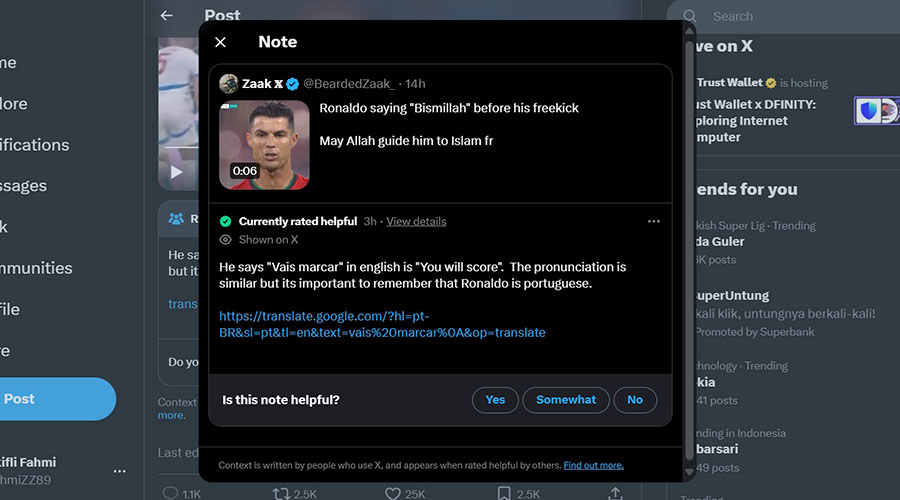900x500 pixels.
Task: Click the repost icon under the post
Action: pyautogui.click(x=282, y=492)
